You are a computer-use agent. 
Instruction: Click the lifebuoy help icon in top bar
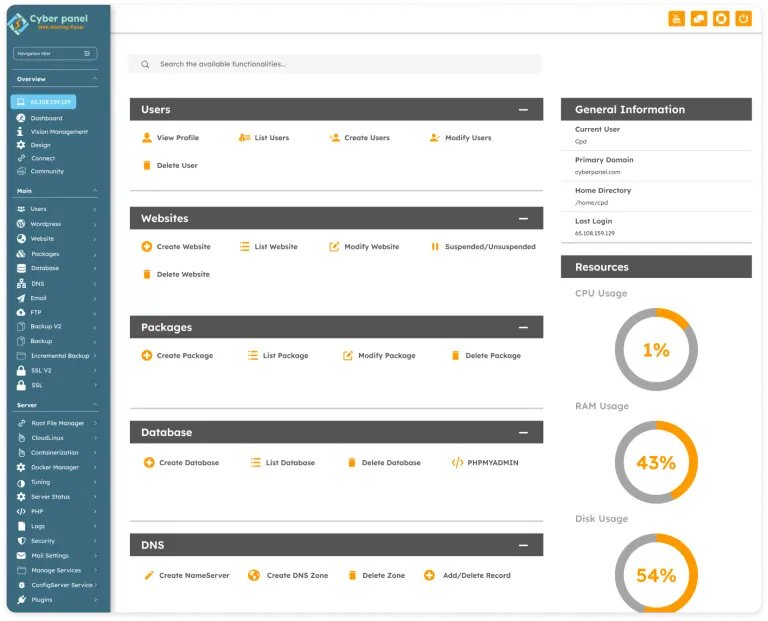click(x=721, y=19)
